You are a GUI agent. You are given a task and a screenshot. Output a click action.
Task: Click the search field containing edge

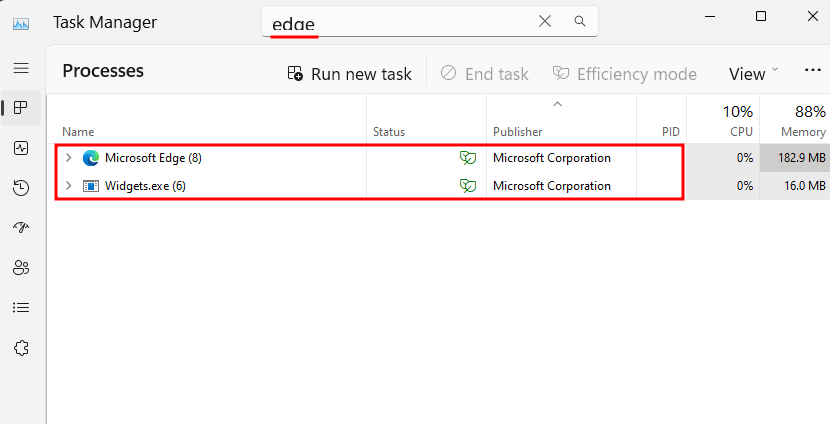[x=400, y=21]
